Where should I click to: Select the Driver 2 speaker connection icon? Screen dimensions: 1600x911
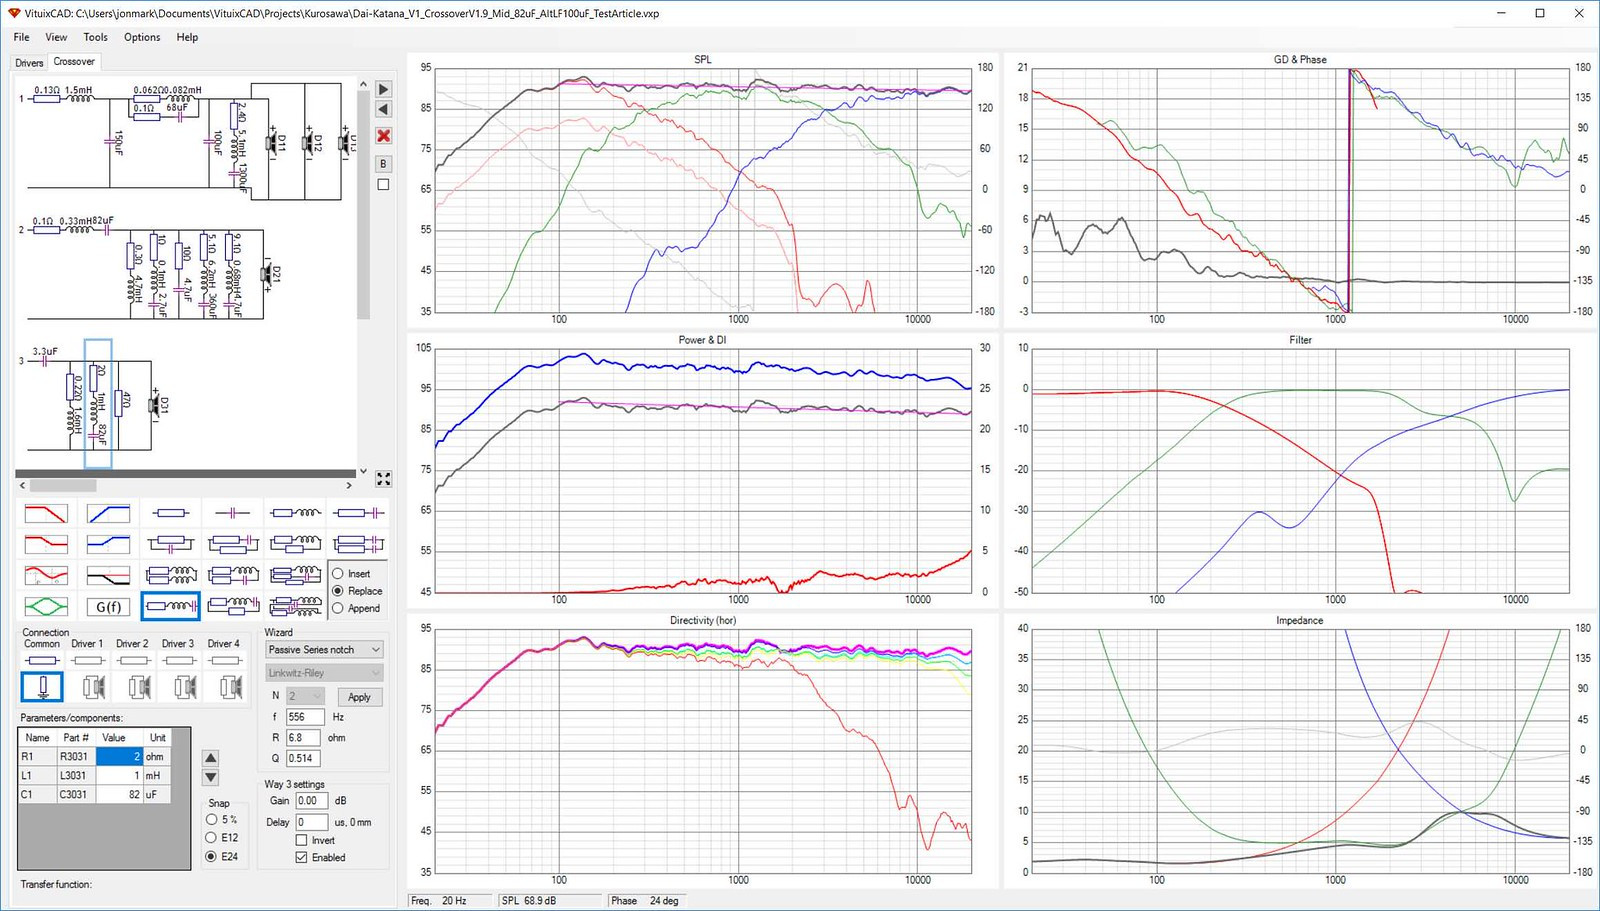[x=134, y=687]
